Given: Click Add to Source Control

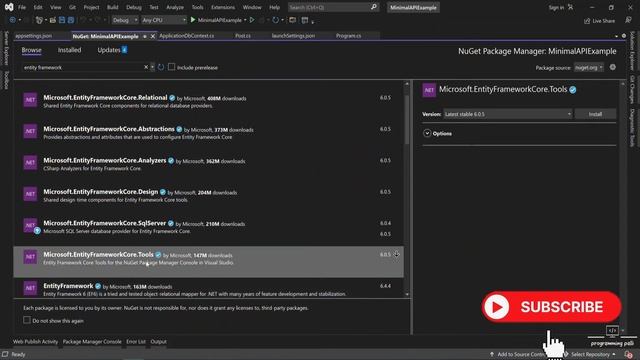Looking at the screenshot, I should 518,354.
